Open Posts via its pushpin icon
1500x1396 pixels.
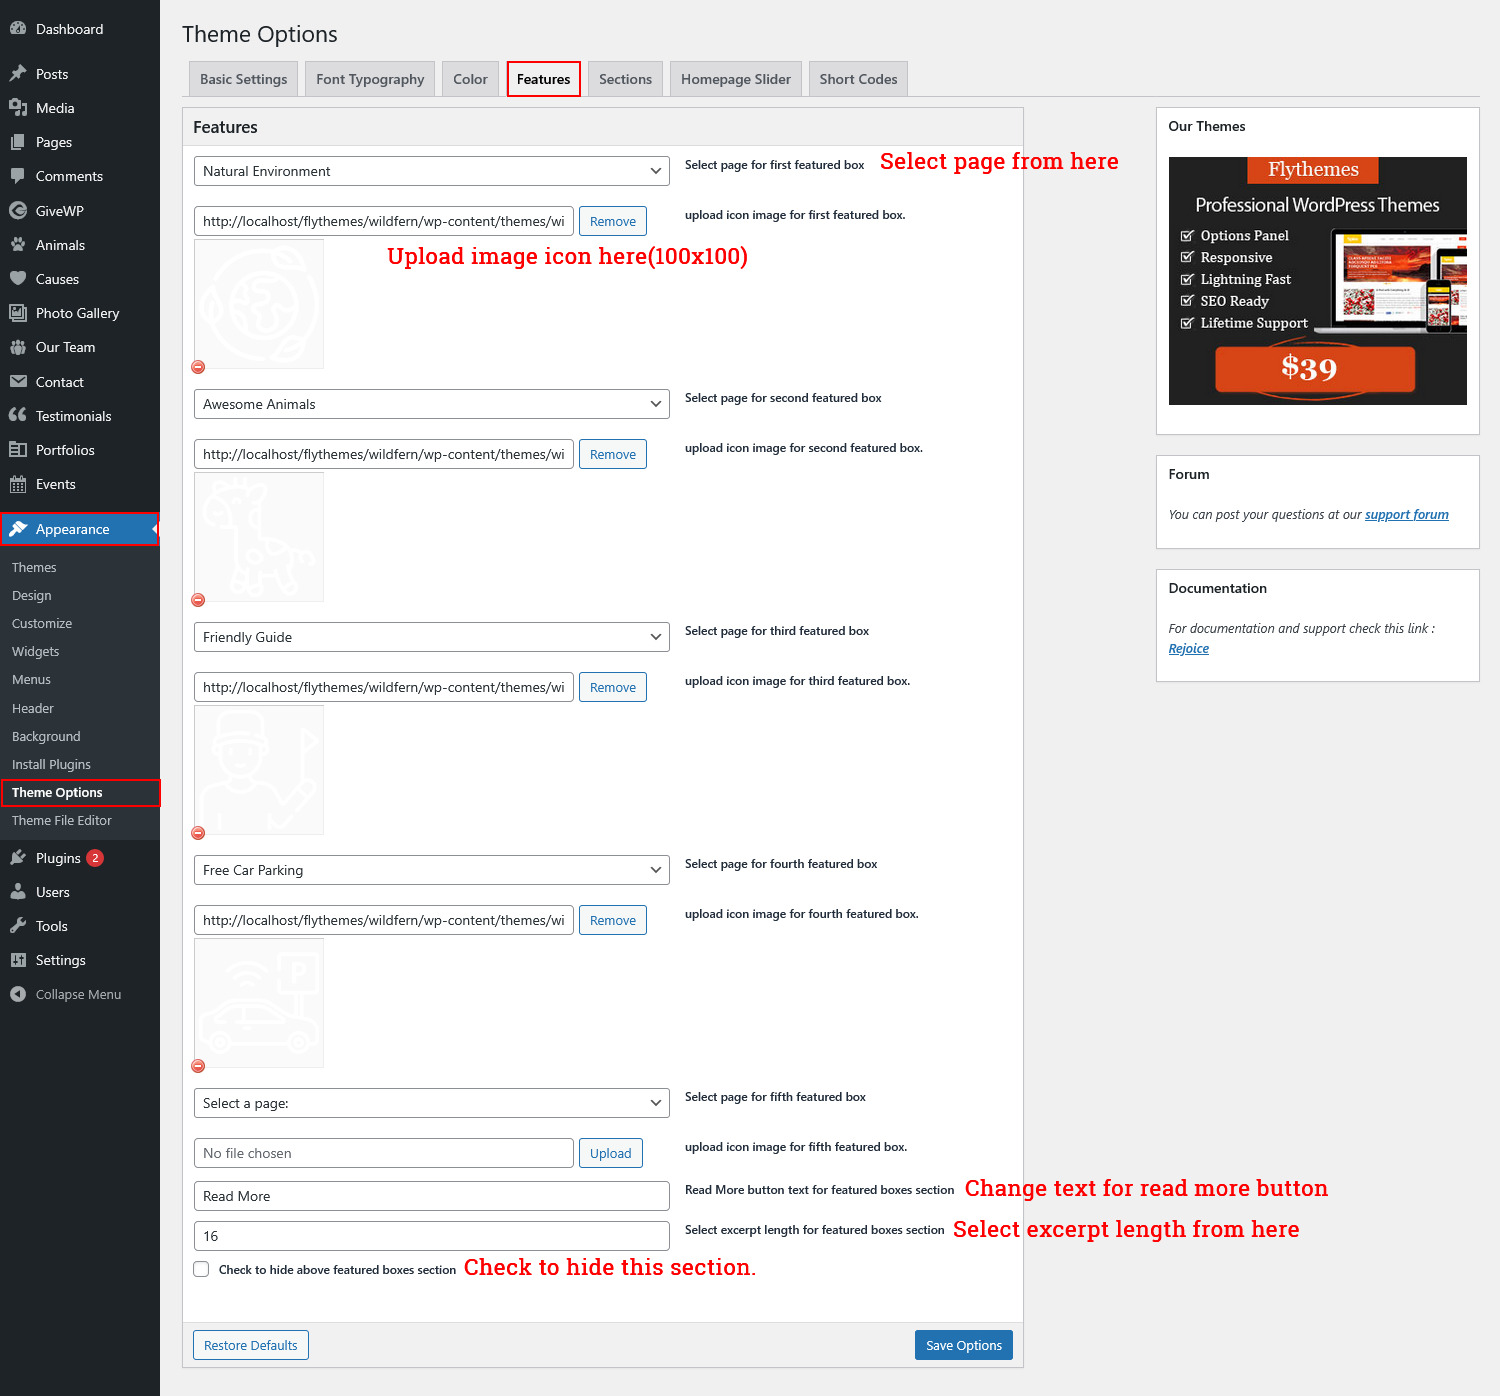click(x=18, y=74)
